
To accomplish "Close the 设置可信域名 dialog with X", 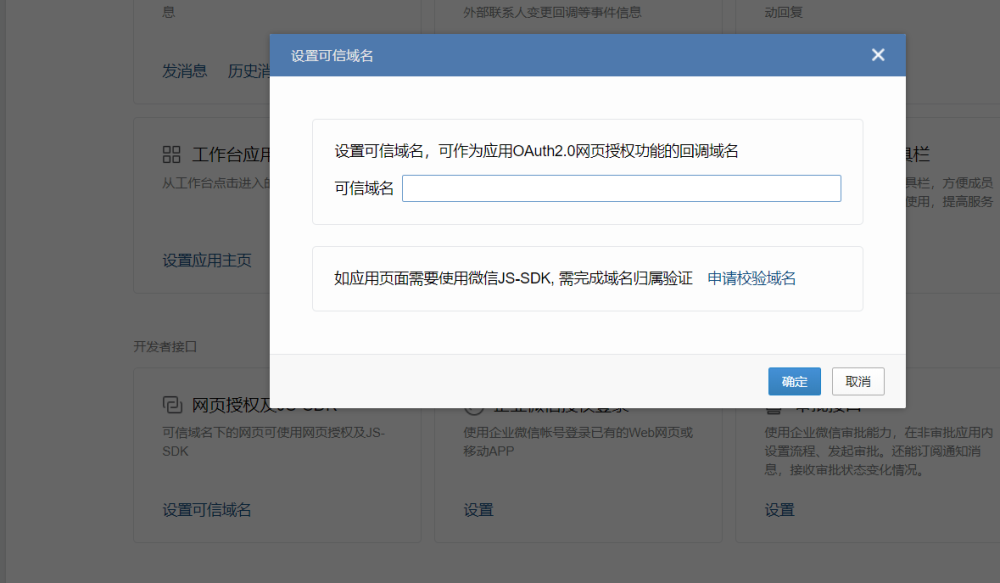I will pyautogui.click(x=878, y=55).
